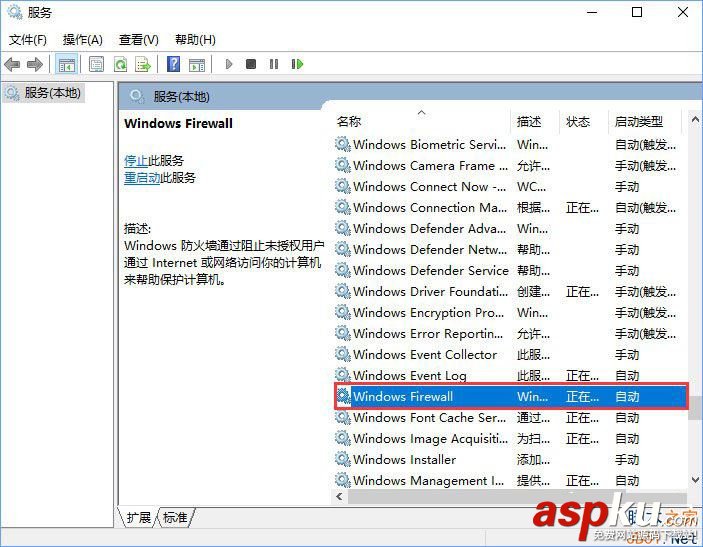Viewport: 703px width, 547px height.
Task: Select the Windows Connection Manager service name
Action: tap(430, 208)
